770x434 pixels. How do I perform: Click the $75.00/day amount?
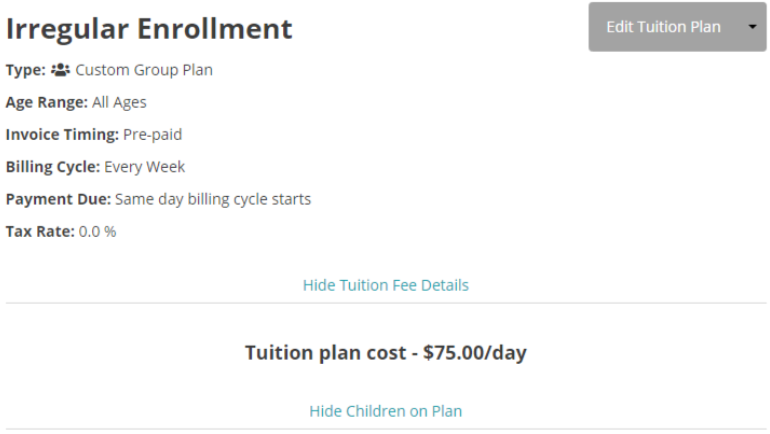click(x=475, y=353)
